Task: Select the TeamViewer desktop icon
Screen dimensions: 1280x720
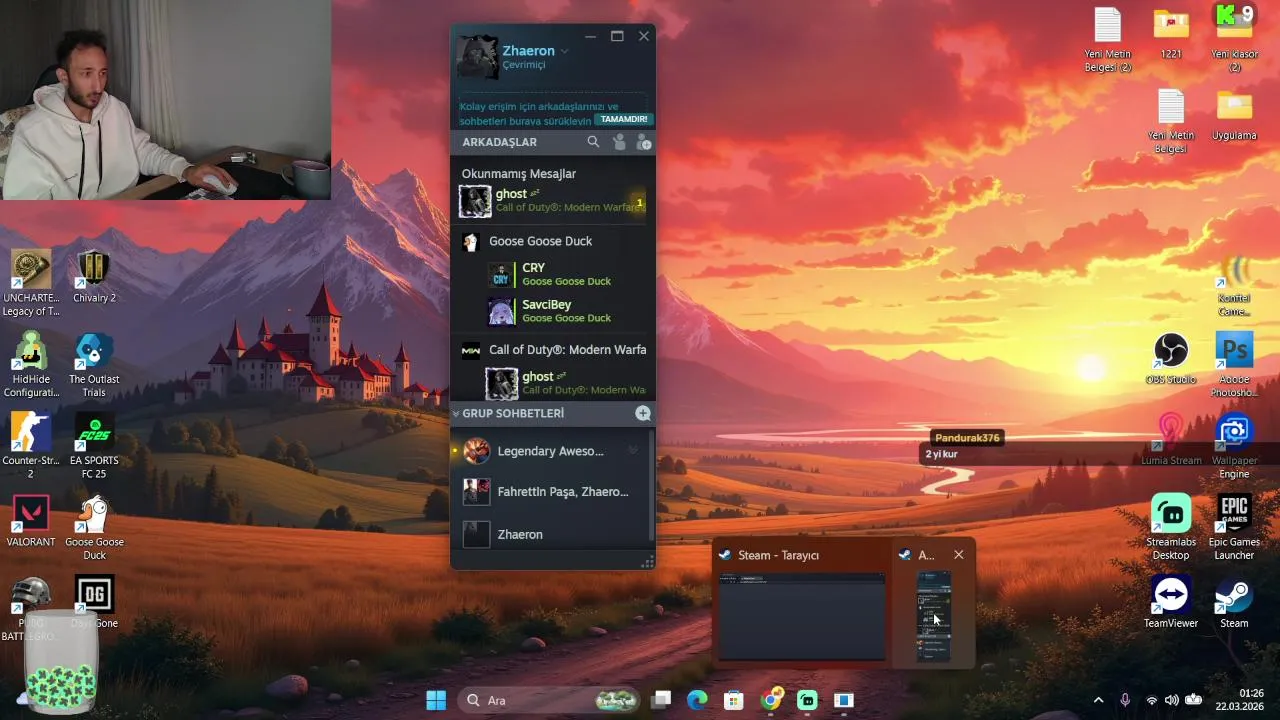Action: 1171,602
